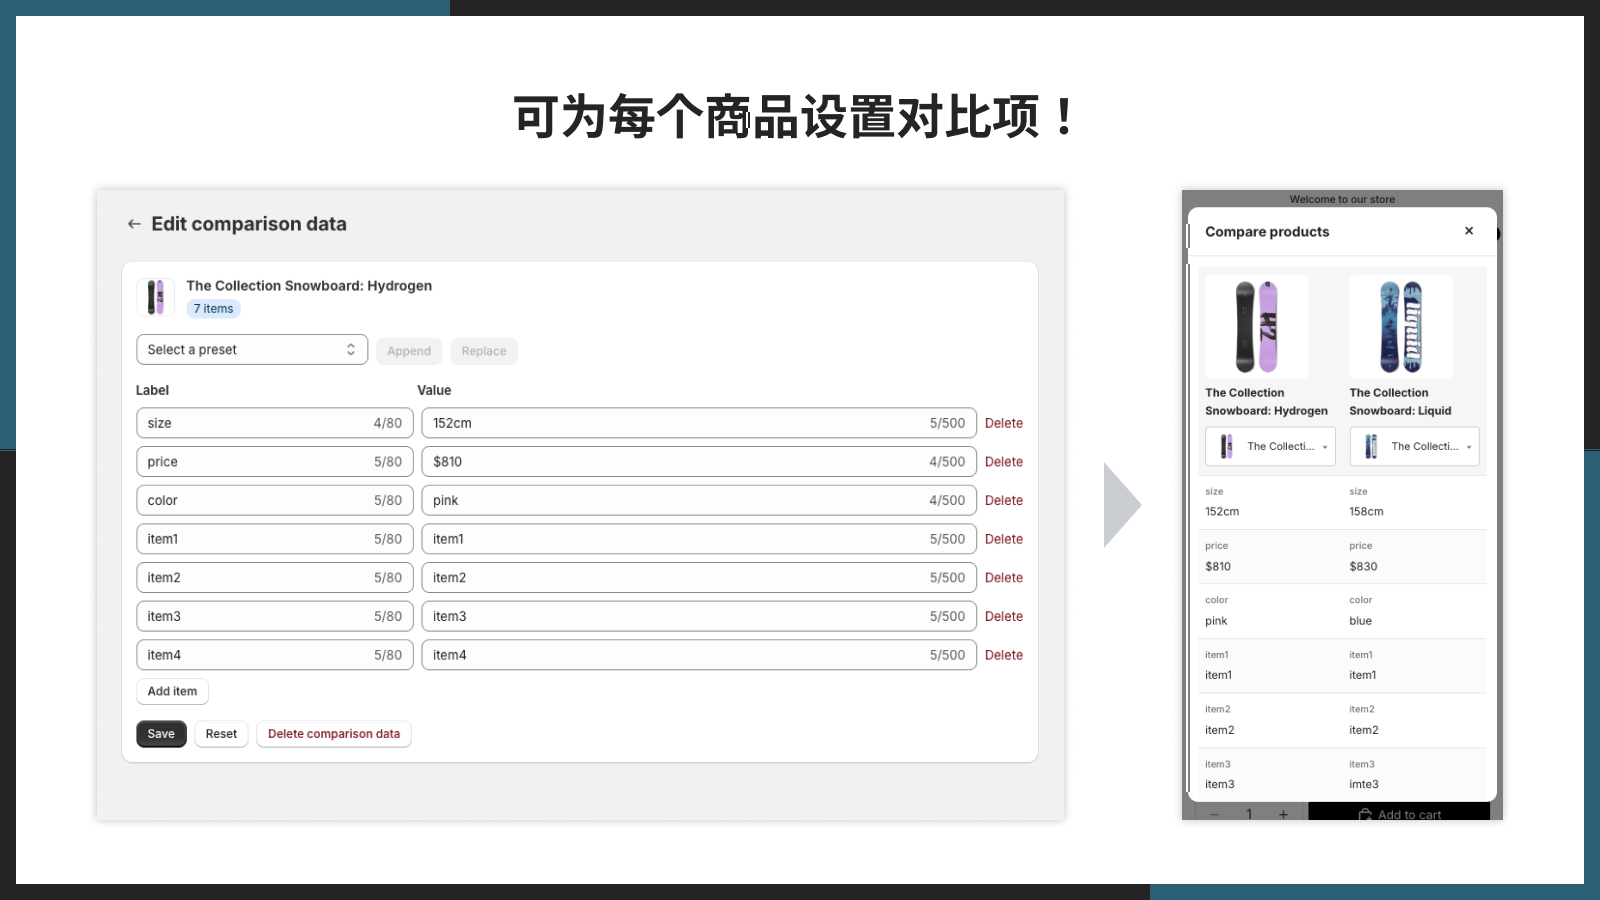Click the item4 value input field
This screenshot has height=900, width=1600.
point(699,655)
